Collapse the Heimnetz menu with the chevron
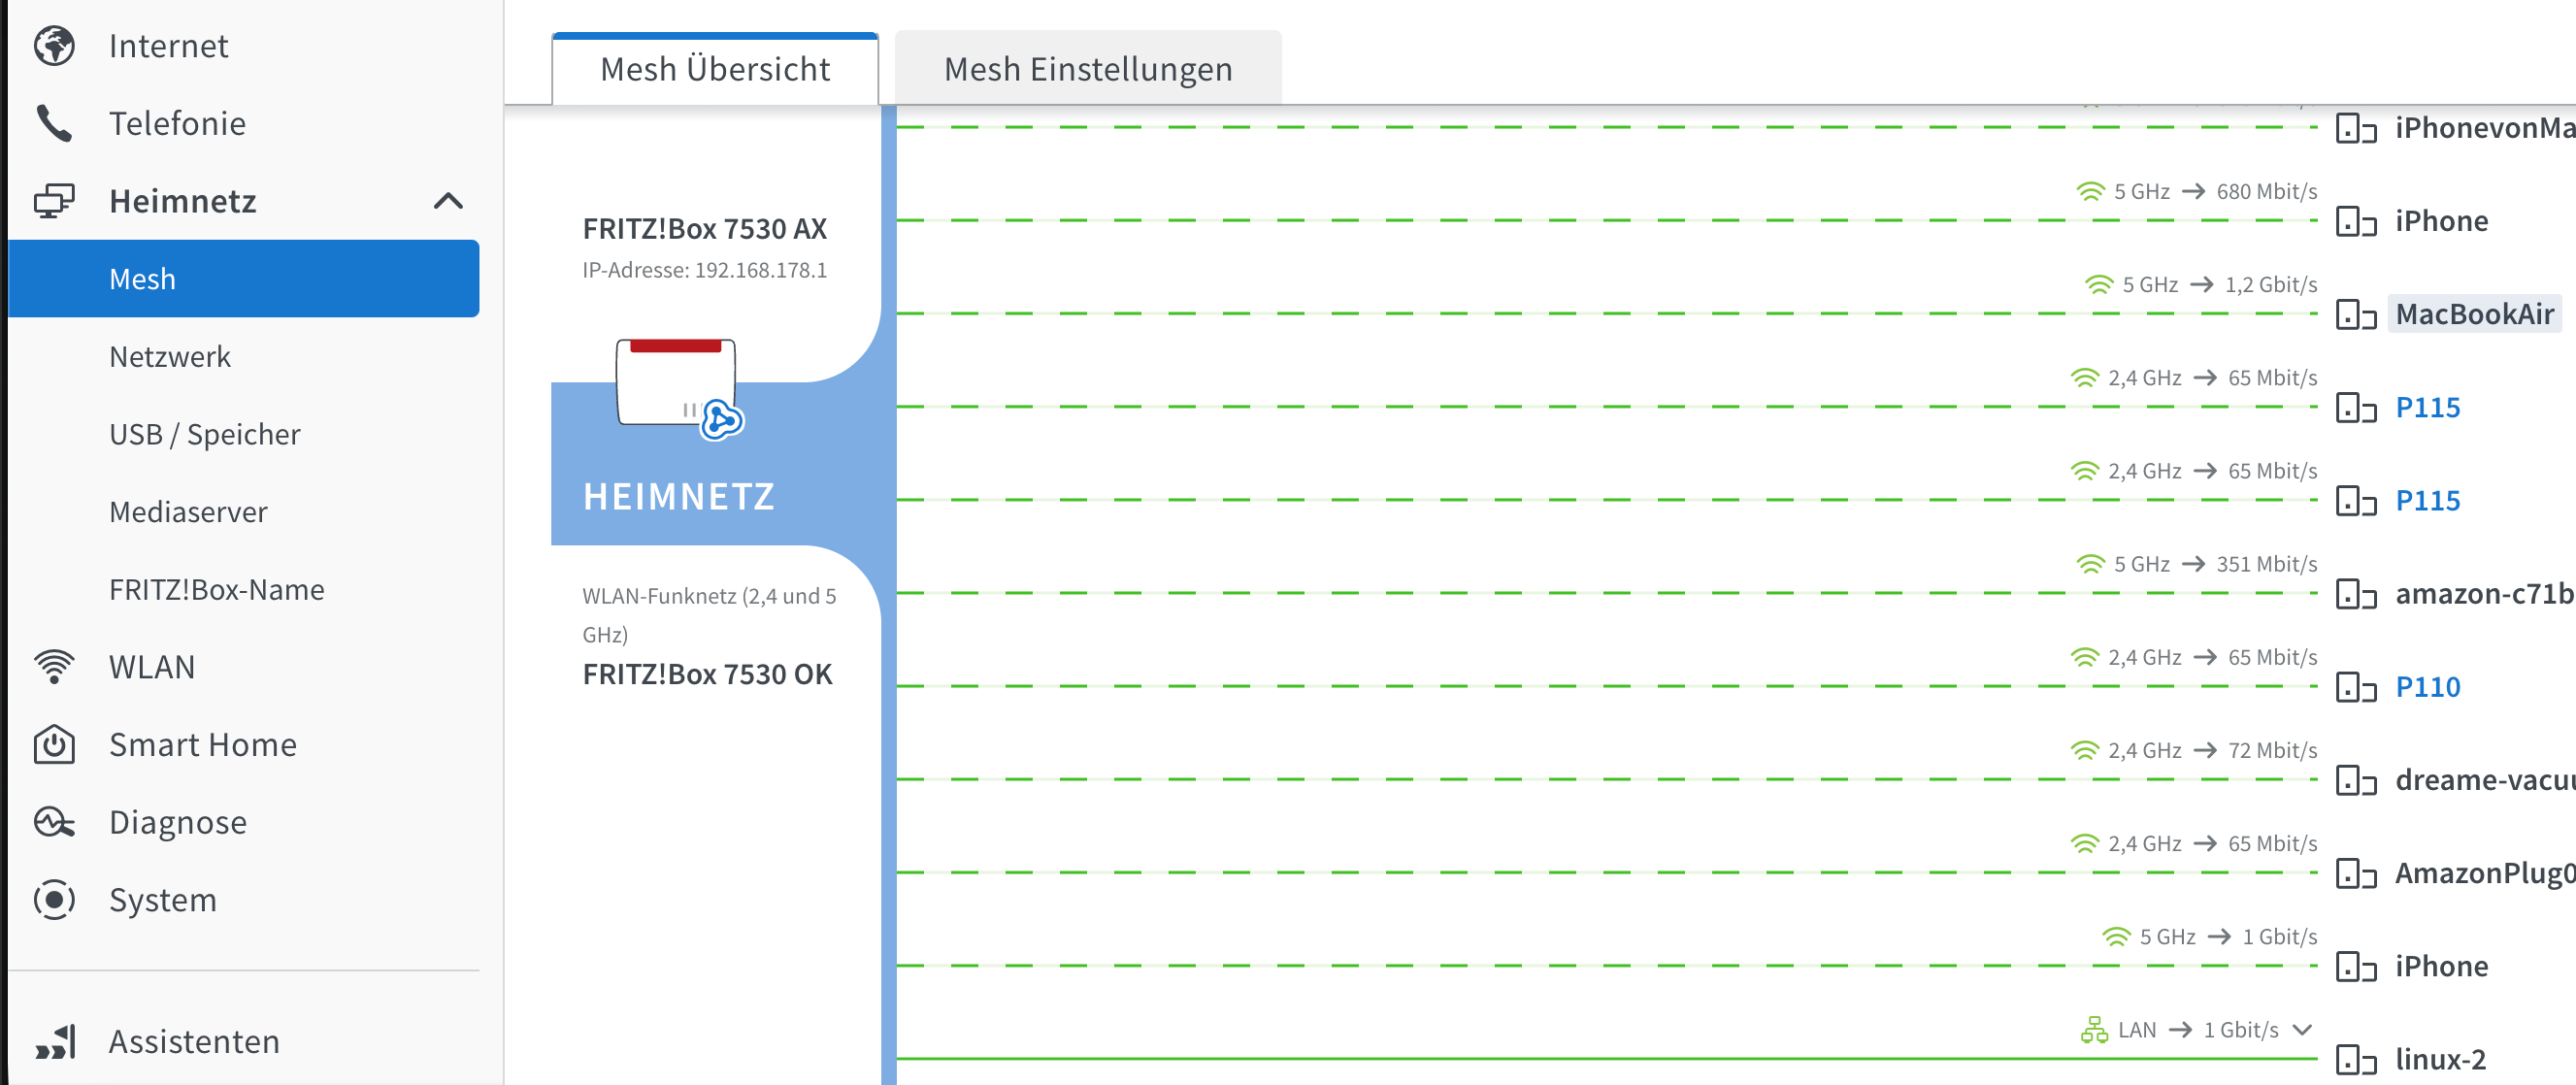This screenshot has width=2576, height=1085. click(x=449, y=201)
